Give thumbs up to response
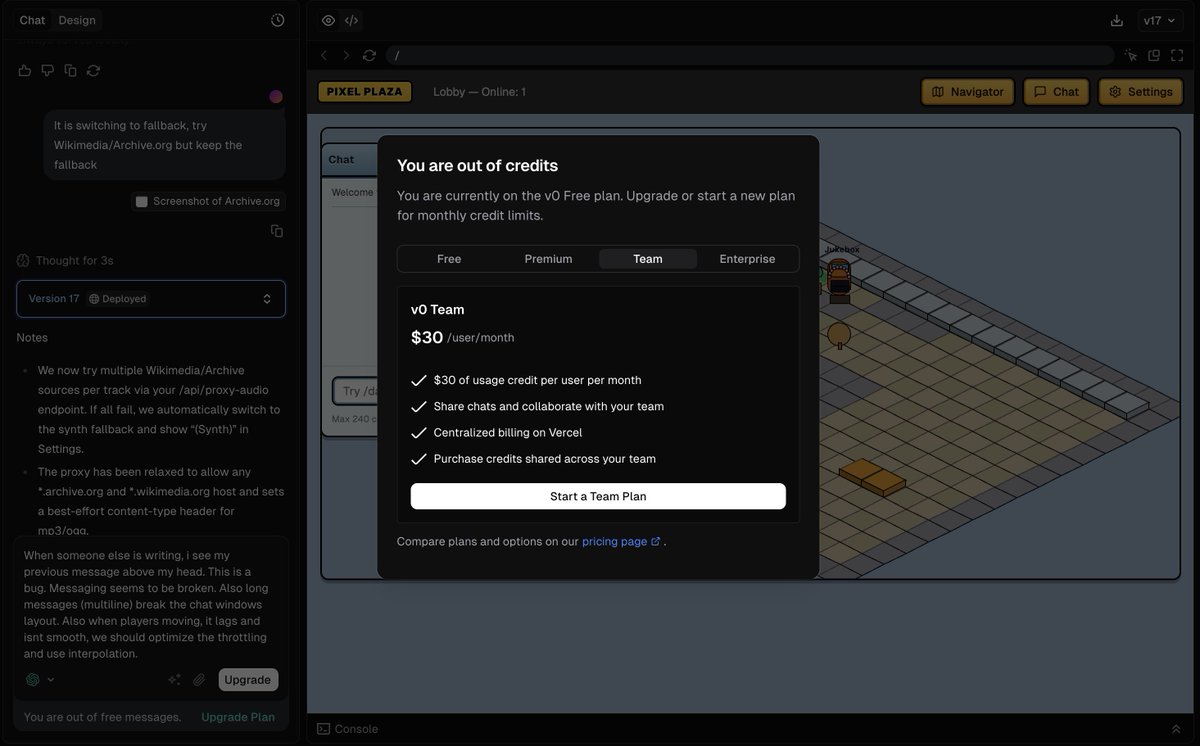This screenshot has height=746, width=1200. (x=24, y=70)
